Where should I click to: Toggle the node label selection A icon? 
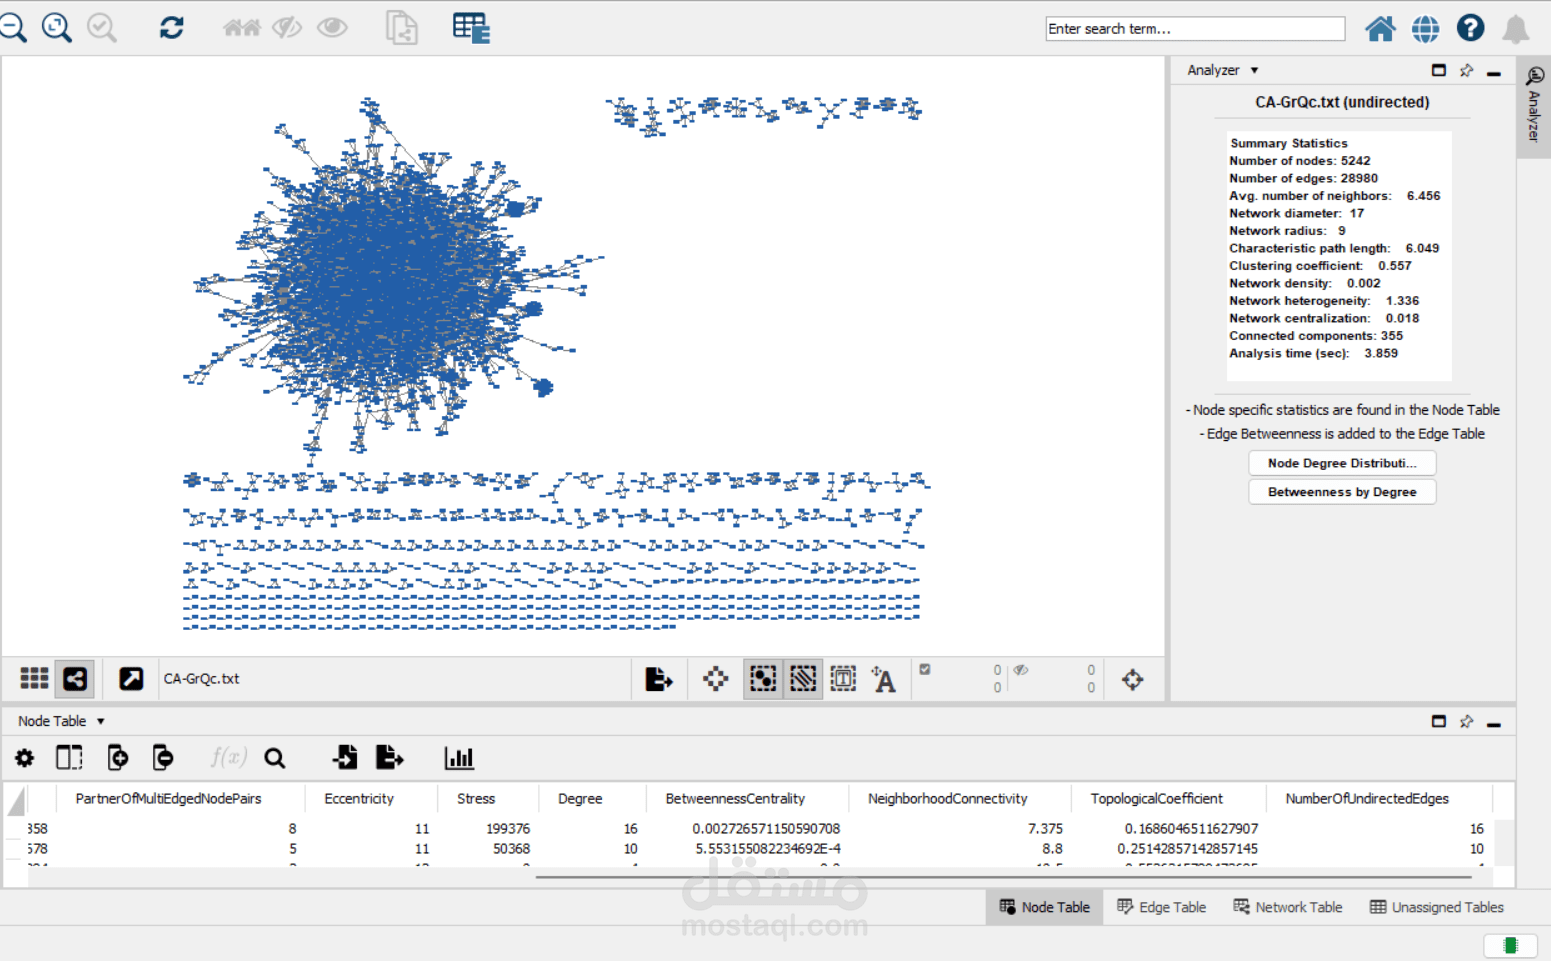883,680
